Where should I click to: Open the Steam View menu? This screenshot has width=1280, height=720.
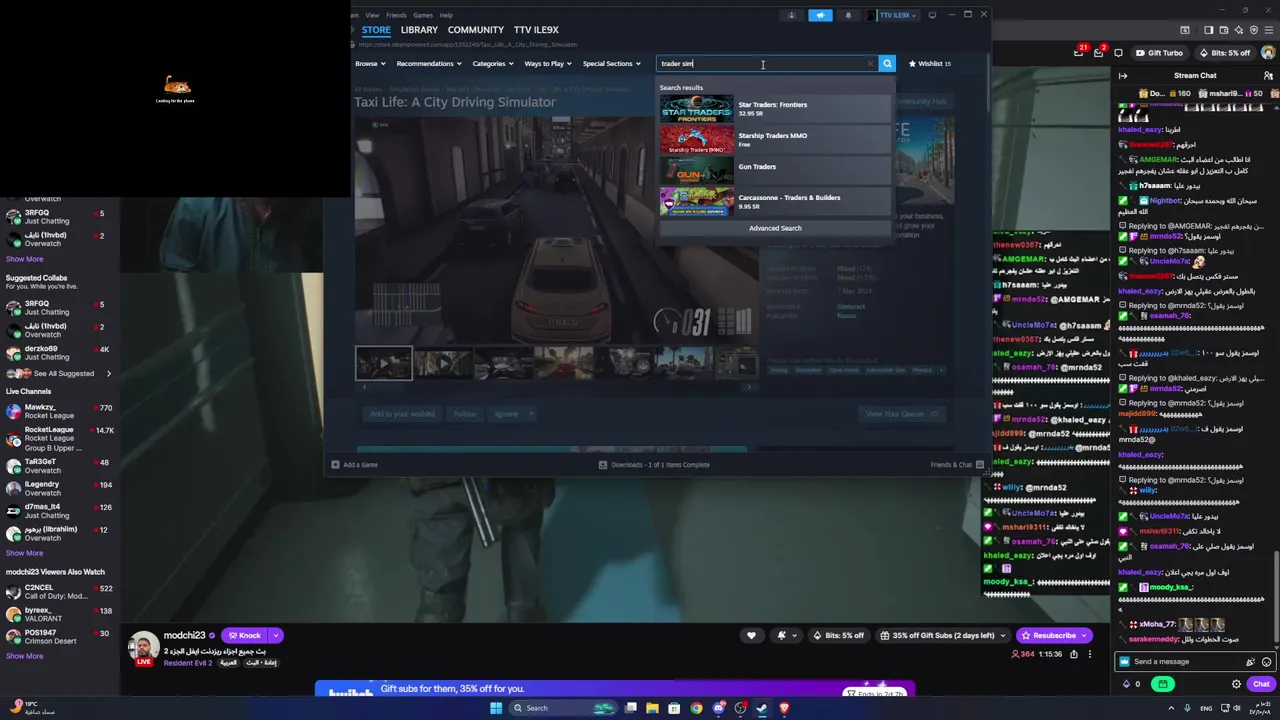[x=372, y=15]
